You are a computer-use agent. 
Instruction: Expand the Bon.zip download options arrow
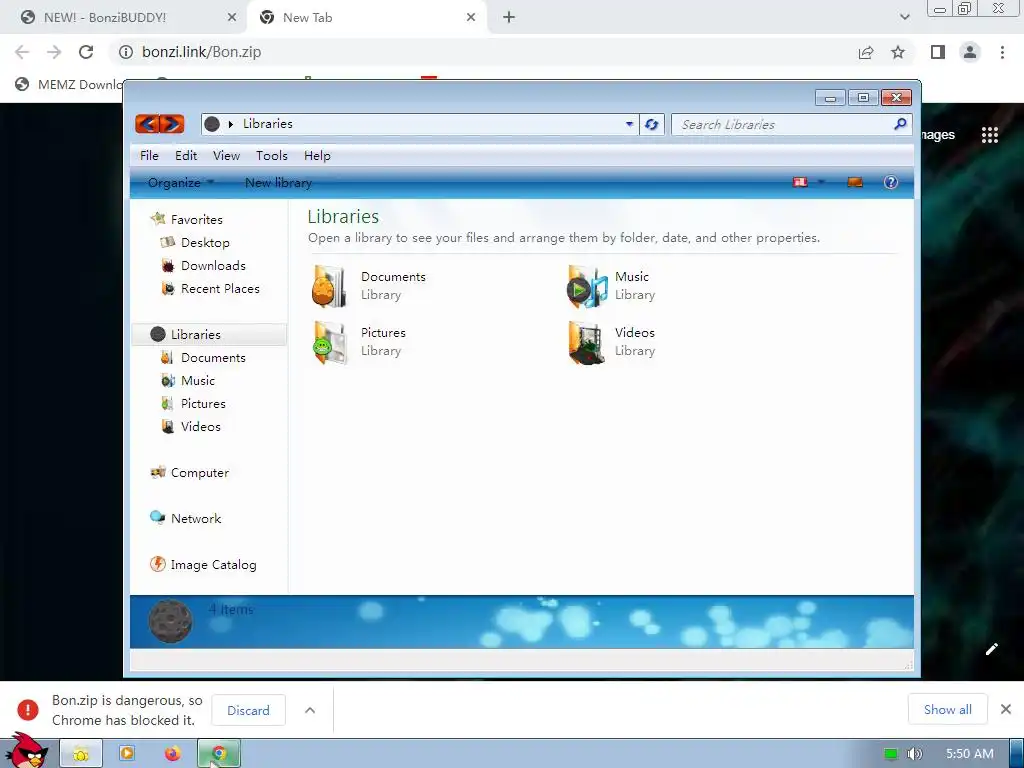pyautogui.click(x=310, y=710)
